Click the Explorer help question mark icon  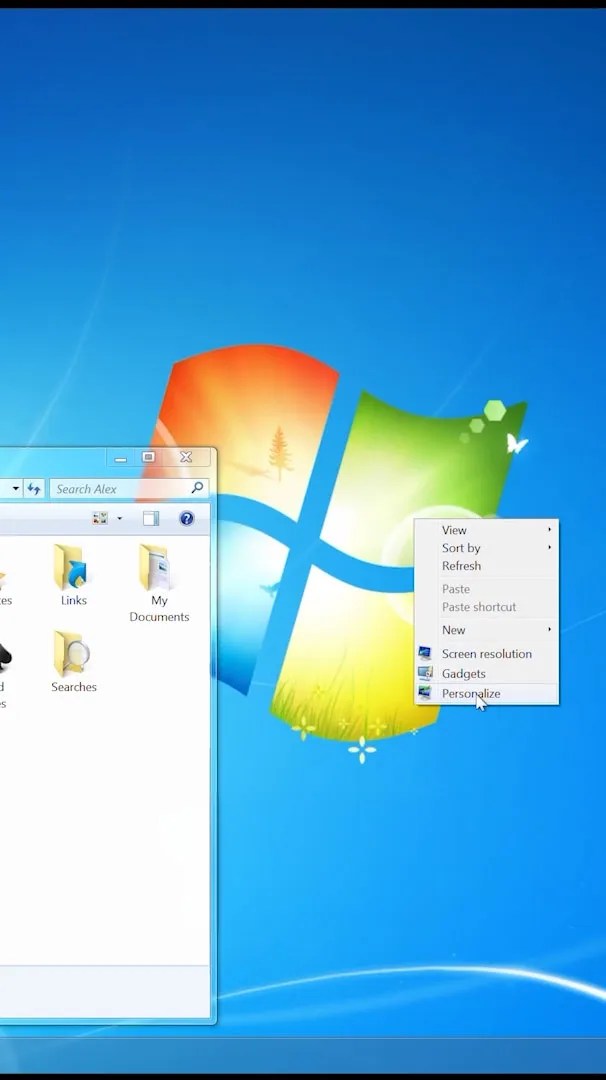pyautogui.click(x=187, y=519)
